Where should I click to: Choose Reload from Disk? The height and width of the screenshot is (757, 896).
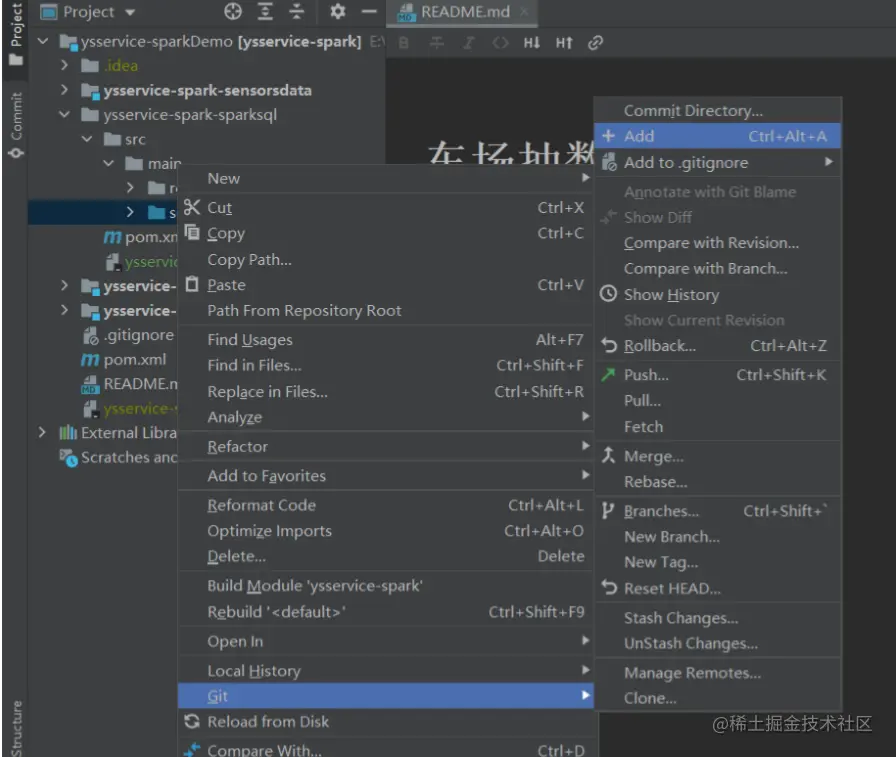click(386, 722)
